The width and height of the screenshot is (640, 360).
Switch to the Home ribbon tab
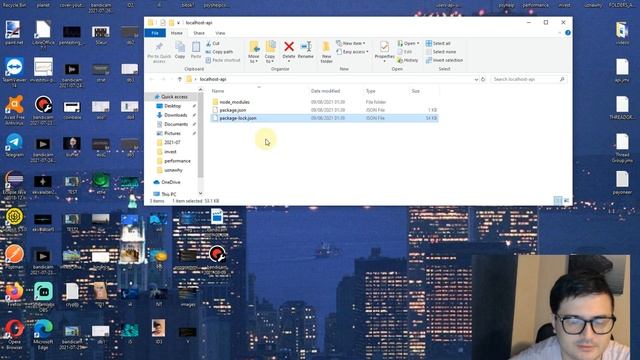177,33
